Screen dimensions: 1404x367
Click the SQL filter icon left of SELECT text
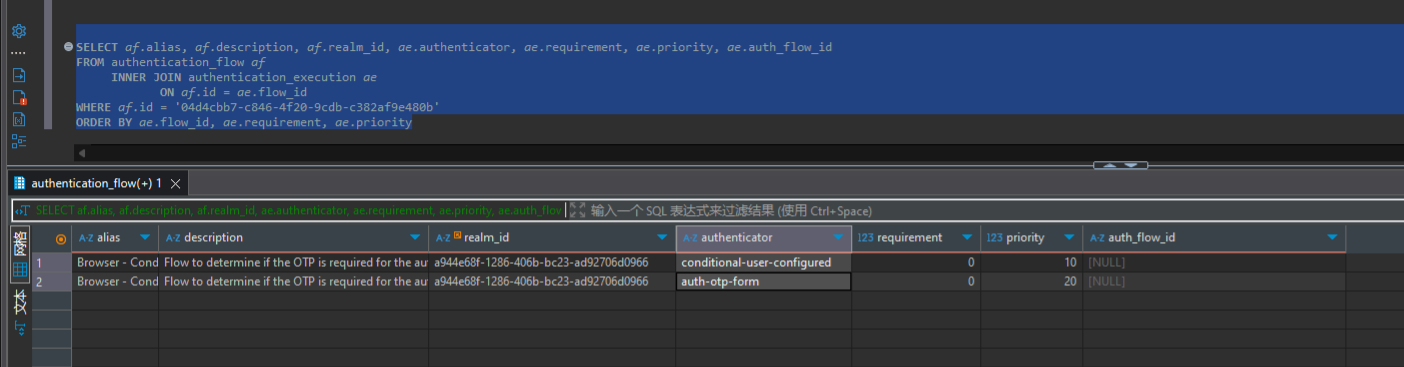23,211
